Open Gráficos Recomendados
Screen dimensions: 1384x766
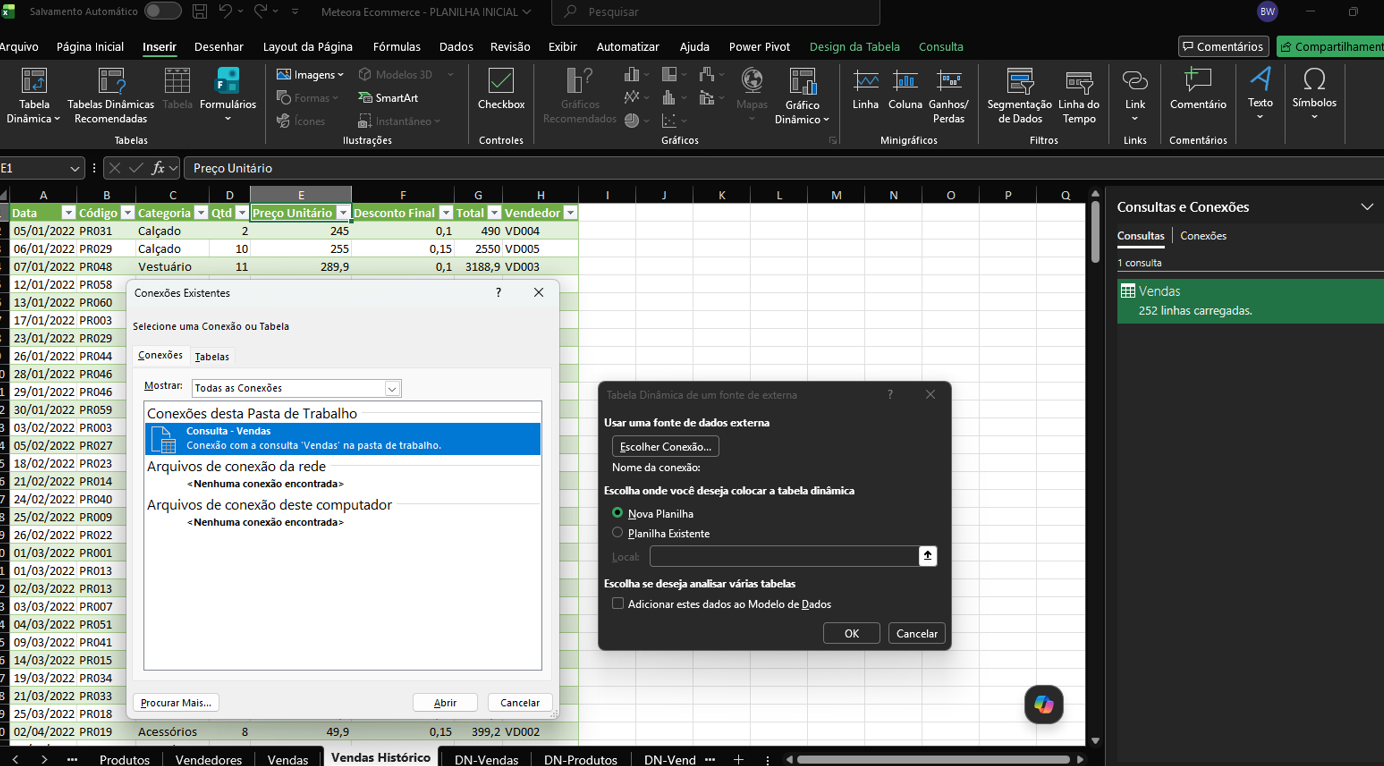click(x=580, y=96)
